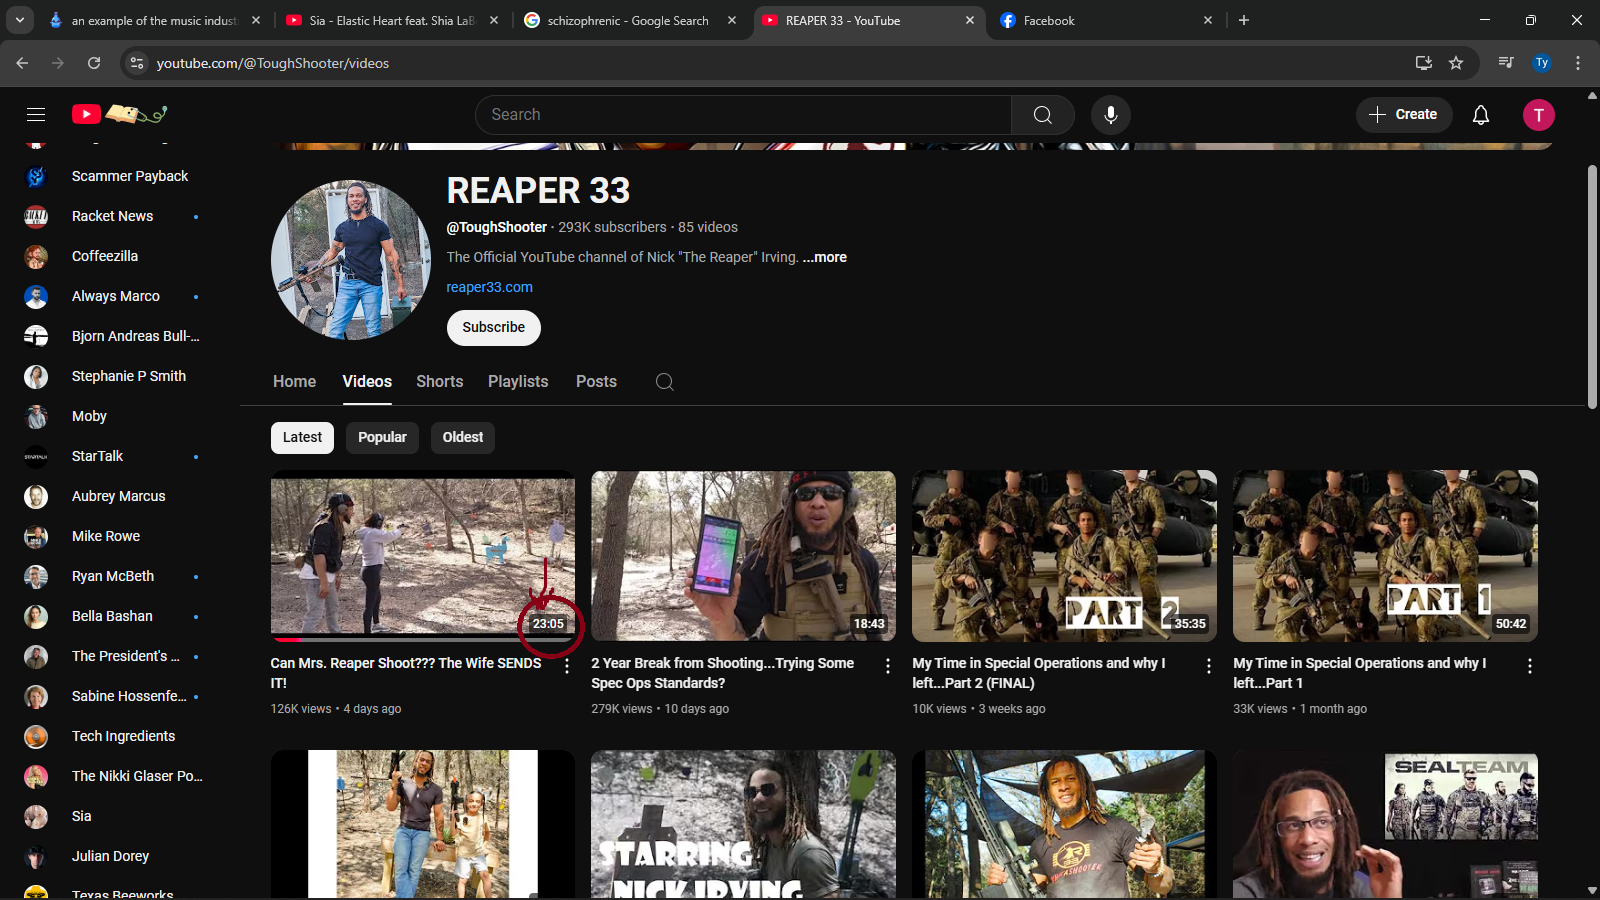Open options for Special Operations Part 2 video

click(1209, 666)
